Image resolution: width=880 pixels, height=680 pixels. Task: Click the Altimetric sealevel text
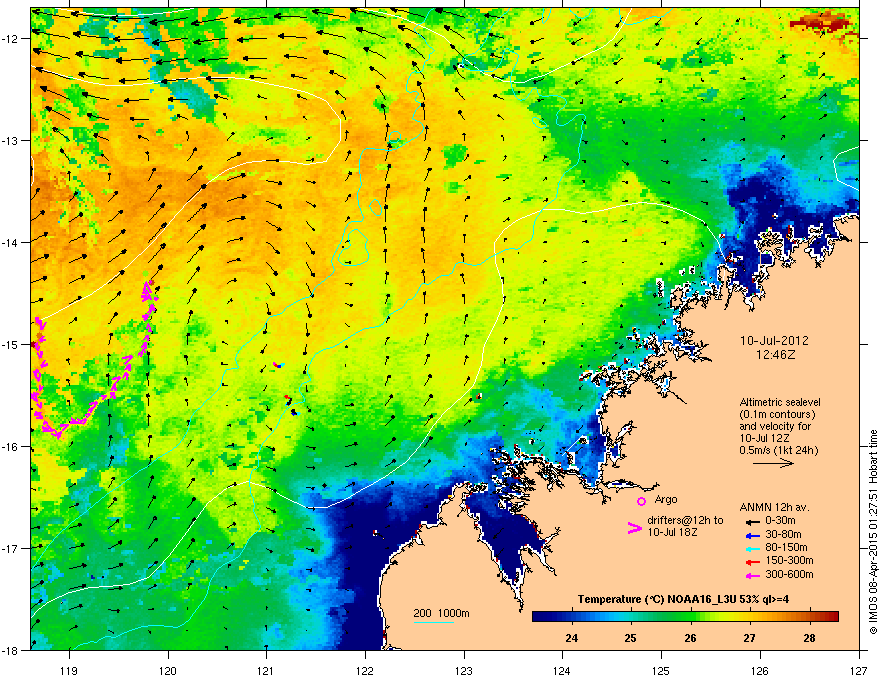tap(780, 402)
